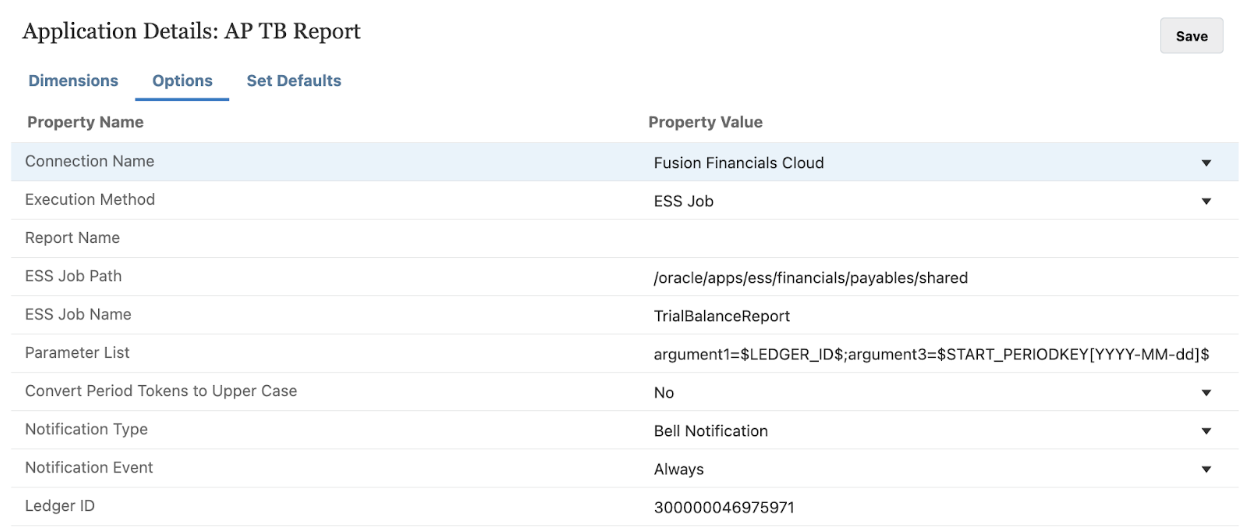1244x528 pixels.
Task: Expand the Connection Name dropdown arrow
Action: pos(1205,163)
